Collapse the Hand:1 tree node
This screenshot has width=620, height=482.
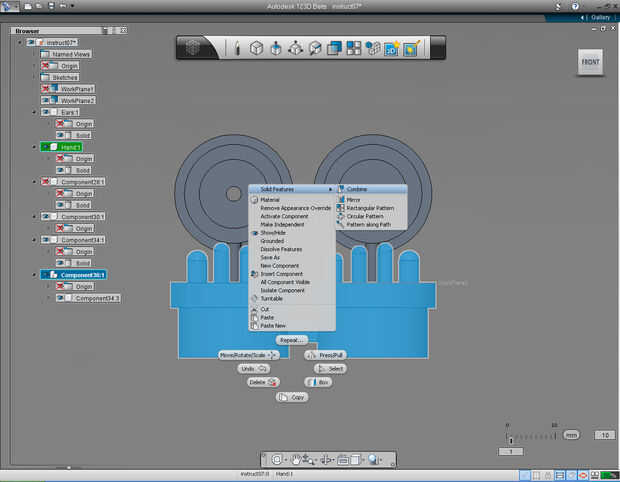tap(34, 147)
